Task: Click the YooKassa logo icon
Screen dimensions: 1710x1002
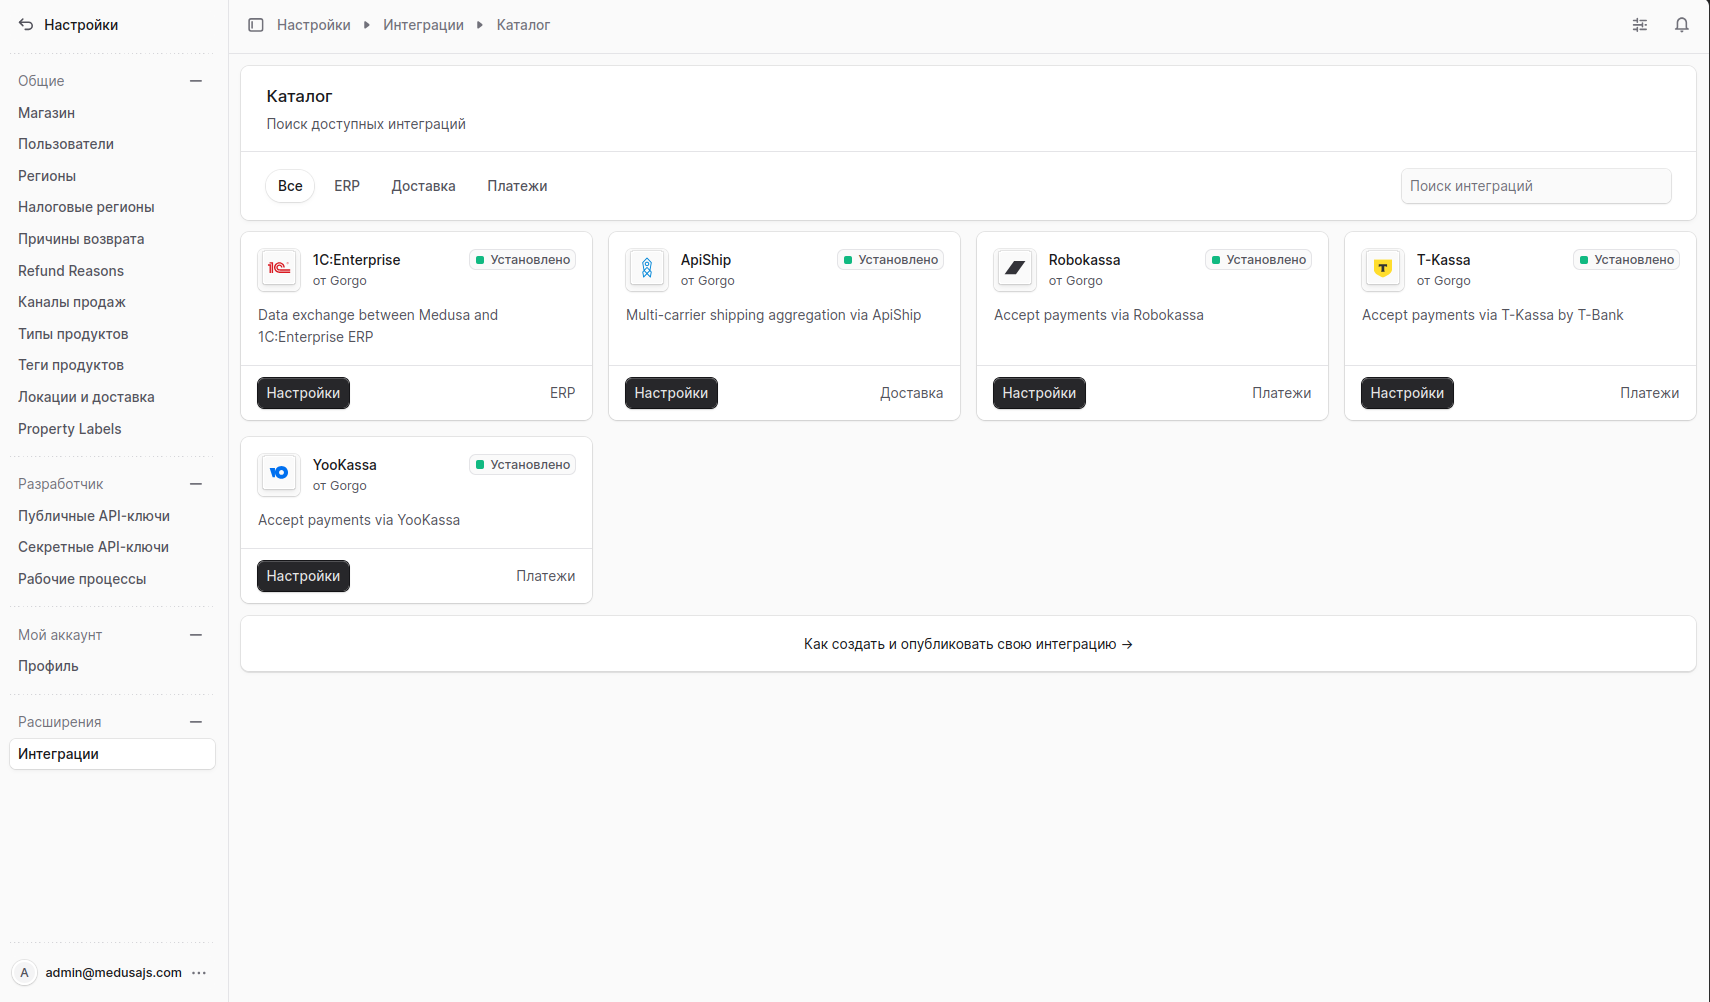Action: click(x=279, y=475)
